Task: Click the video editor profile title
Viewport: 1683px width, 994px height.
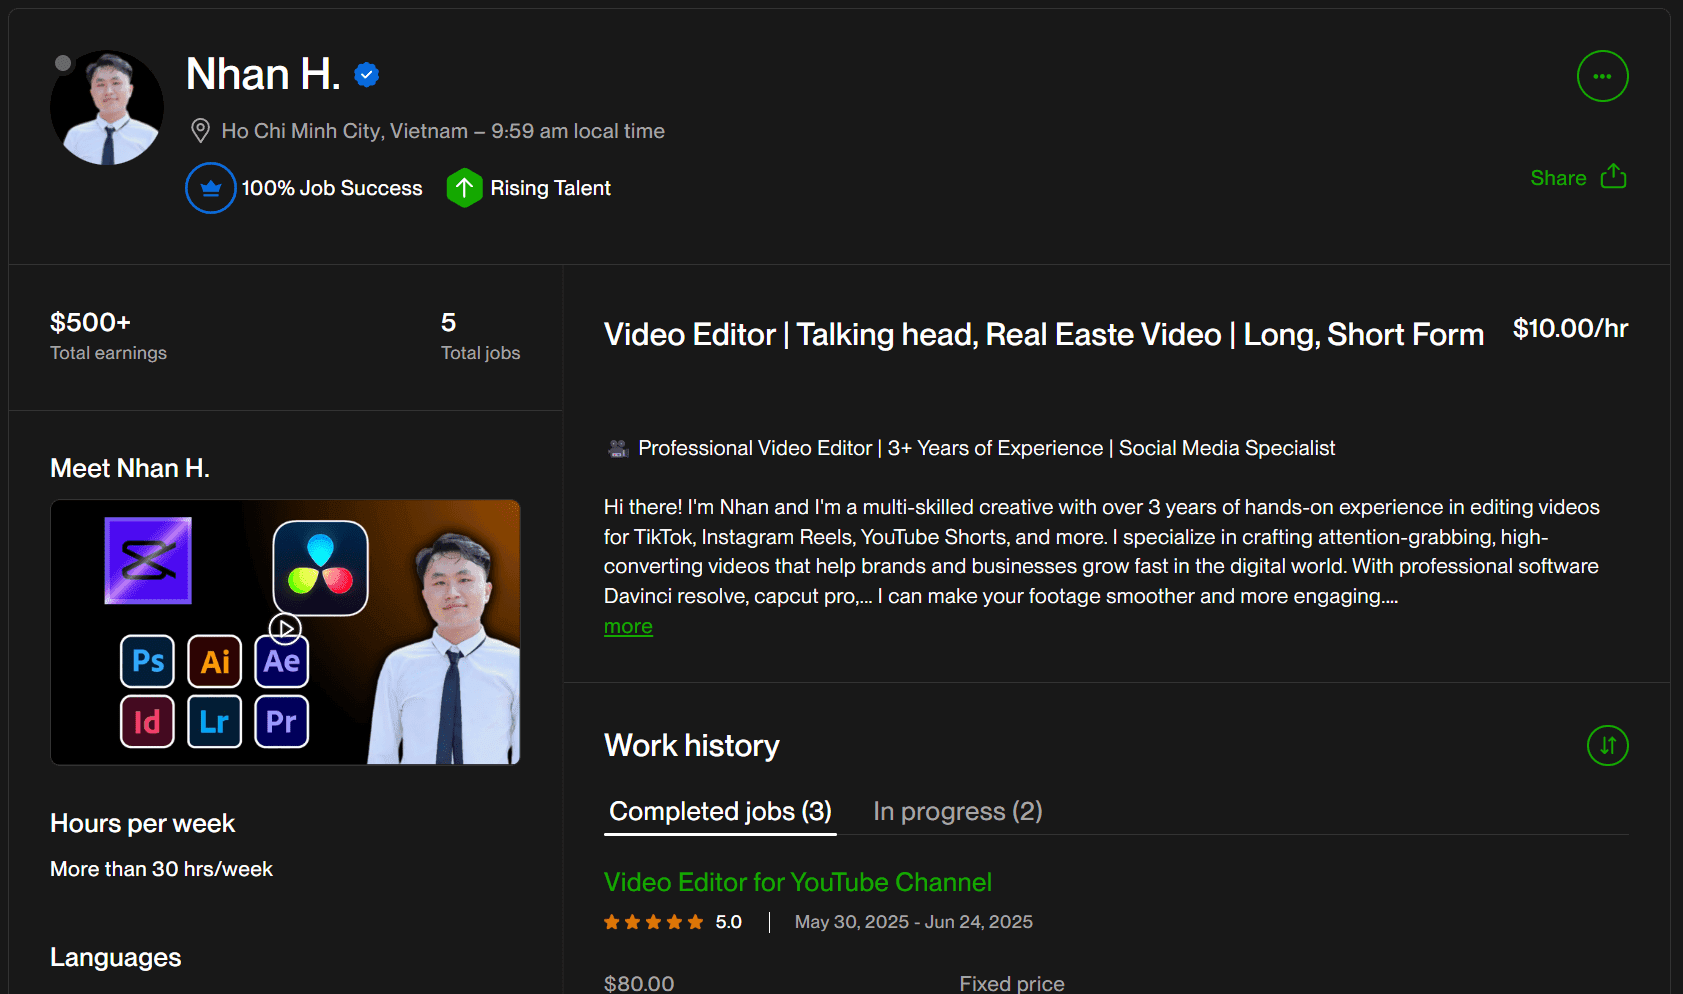Action: [1043, 335]
